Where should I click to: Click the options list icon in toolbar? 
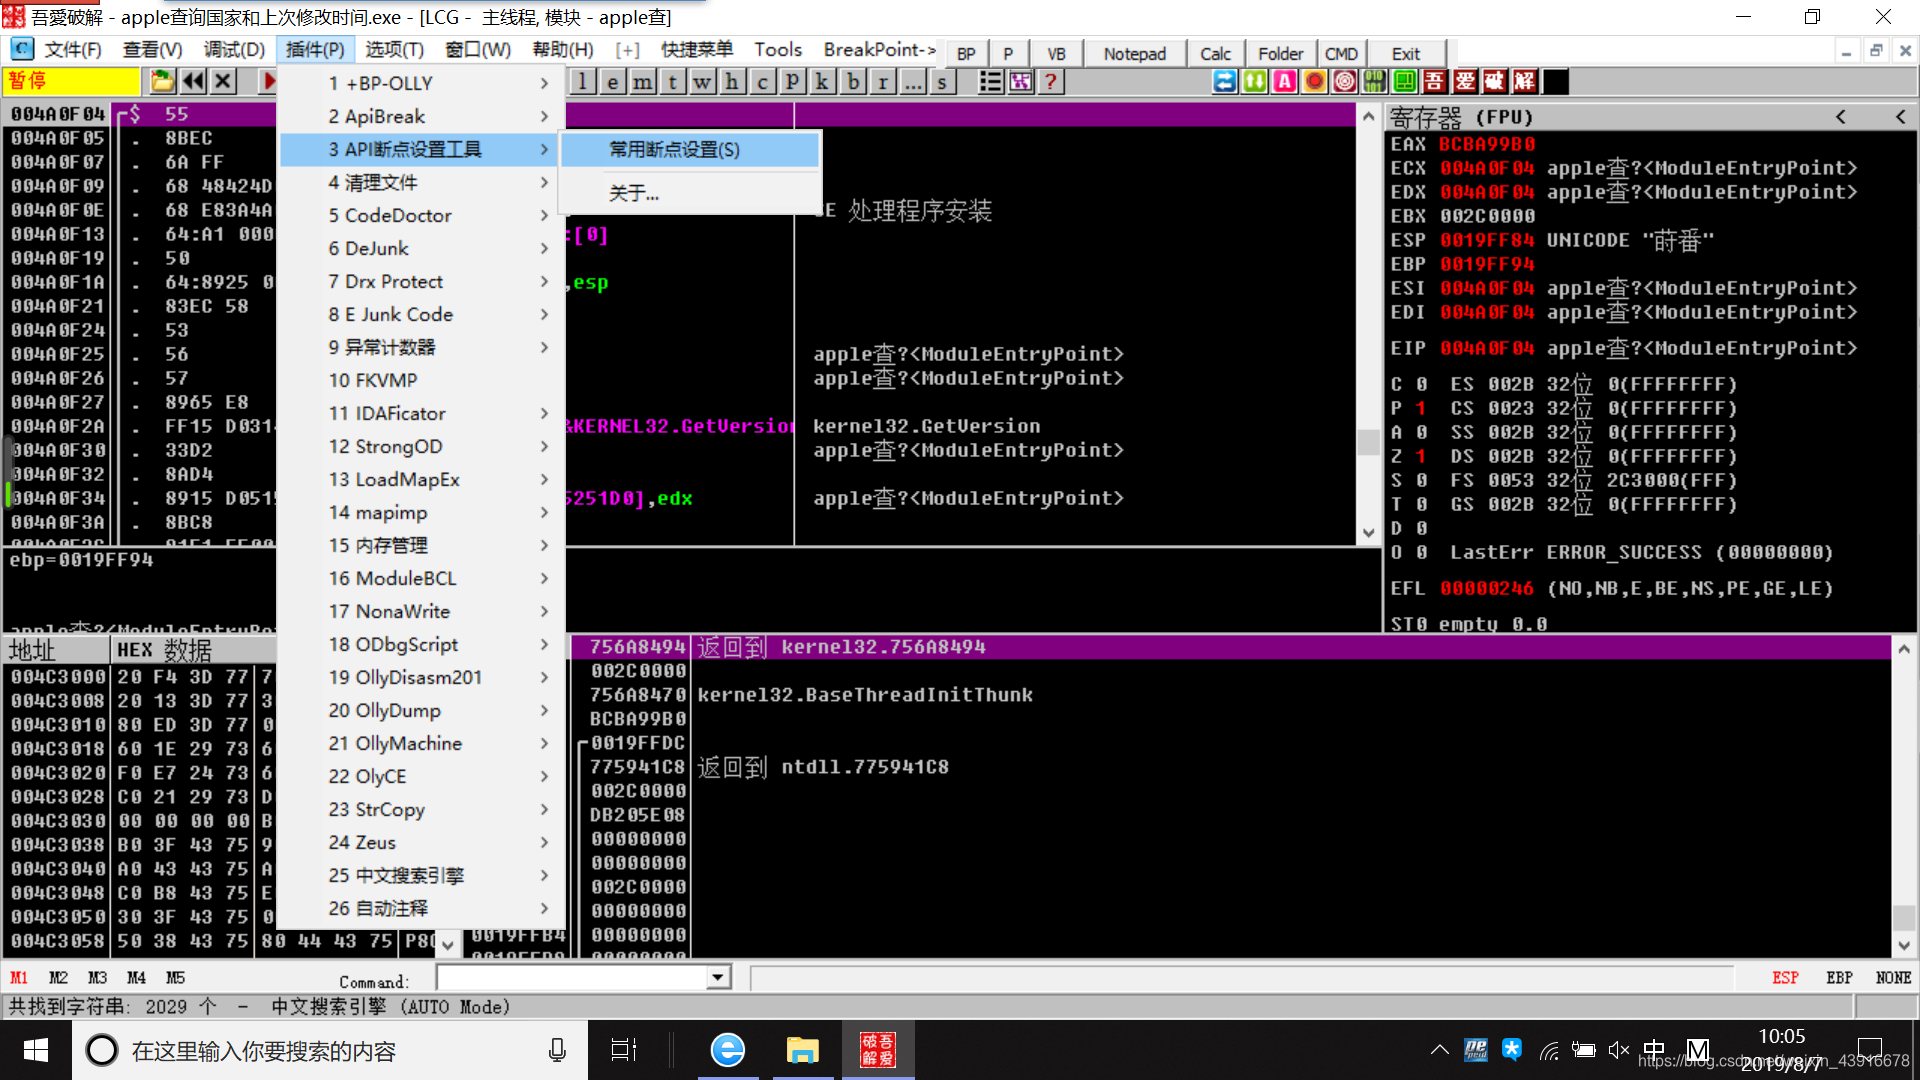pos(991,82)
